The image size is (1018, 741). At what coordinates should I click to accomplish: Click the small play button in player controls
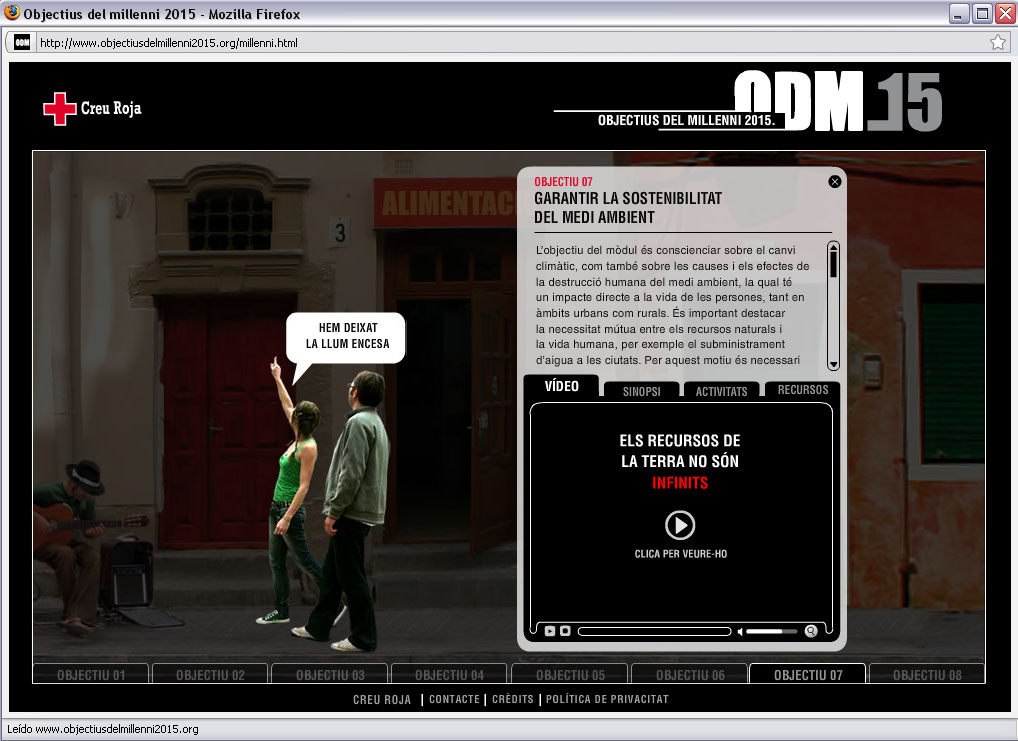550,631
